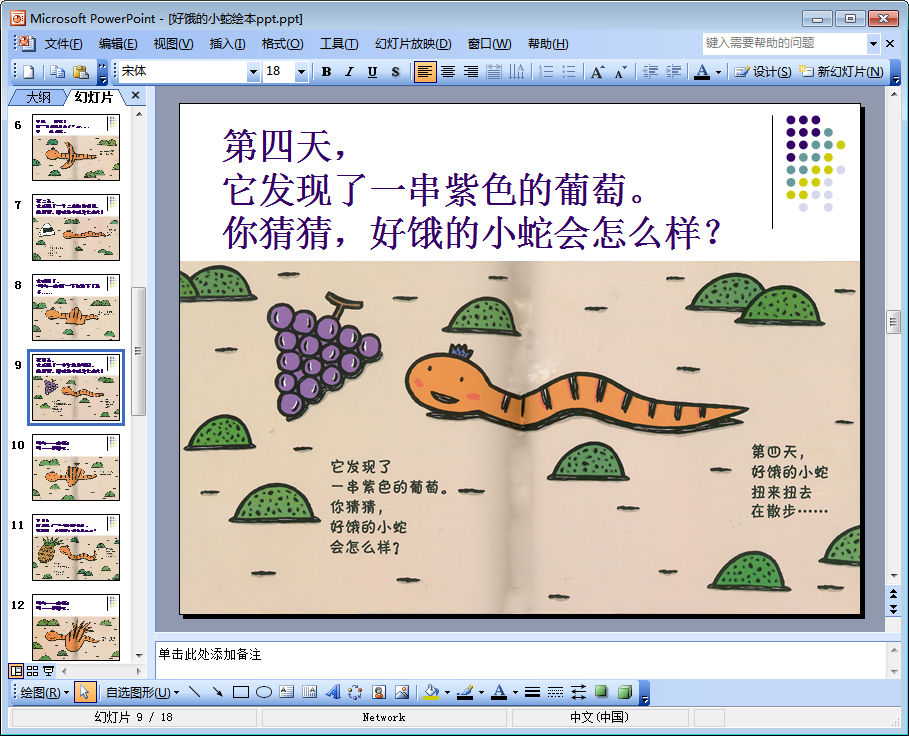Select the Arrow drawing tool

click(218, 693)
